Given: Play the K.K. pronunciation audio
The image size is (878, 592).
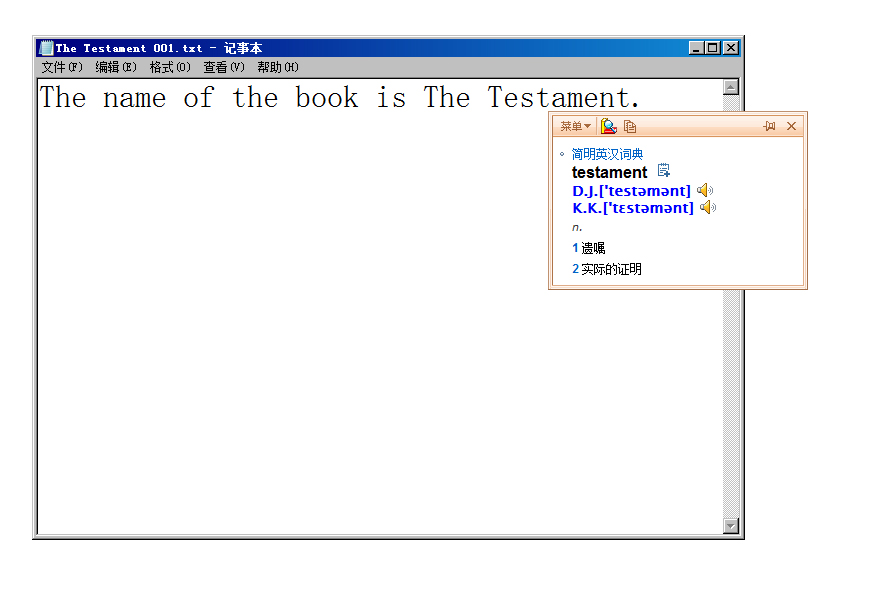Looking at the screenshot, I should coord(708,207).
